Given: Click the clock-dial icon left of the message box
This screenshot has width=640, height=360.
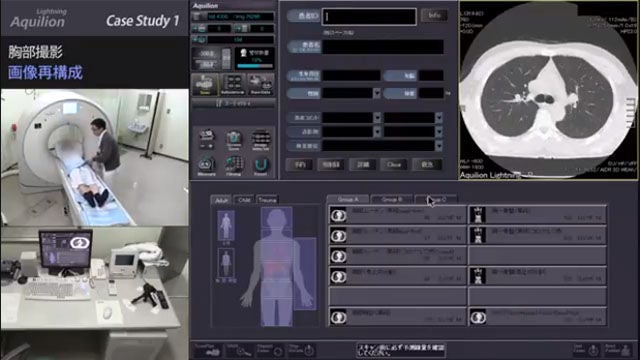Looking at the screenshot, I should click(302, 350).
